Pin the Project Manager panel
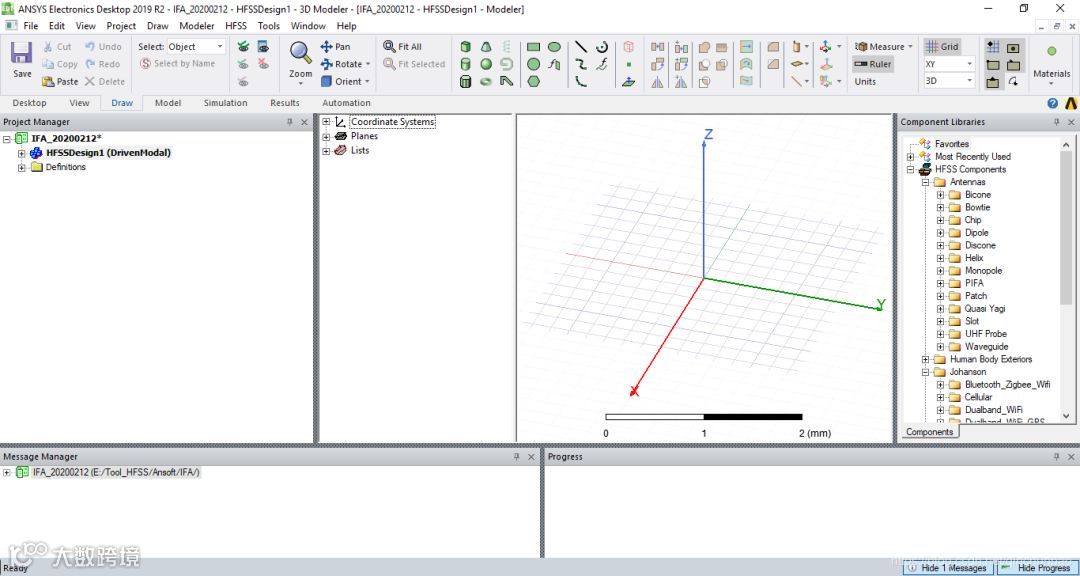1080x576 pixels. 289,122
